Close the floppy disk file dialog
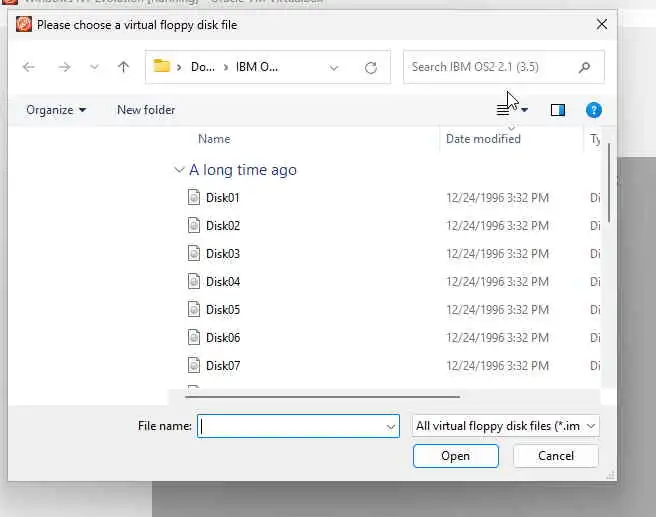656x517 pixels. (x=602, y=24)
